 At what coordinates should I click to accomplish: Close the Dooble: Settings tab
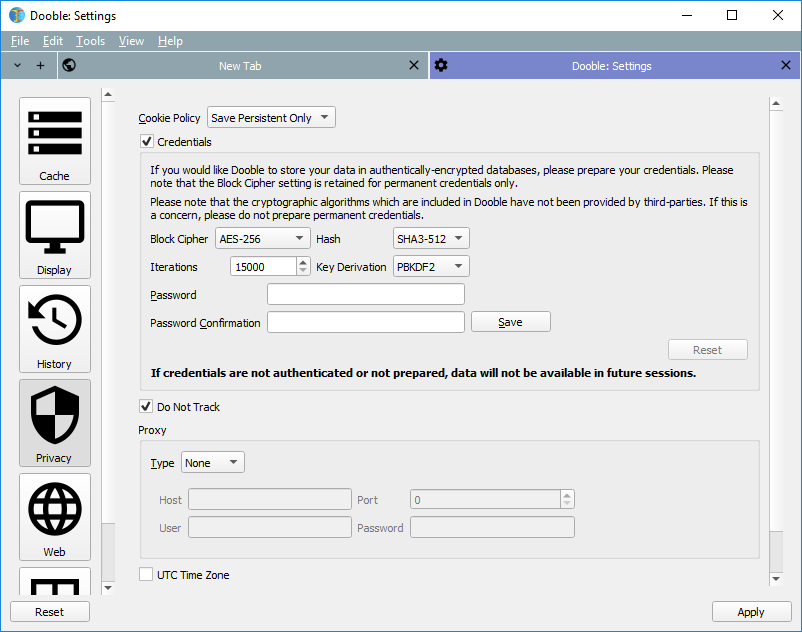click(x=785, y=66)
